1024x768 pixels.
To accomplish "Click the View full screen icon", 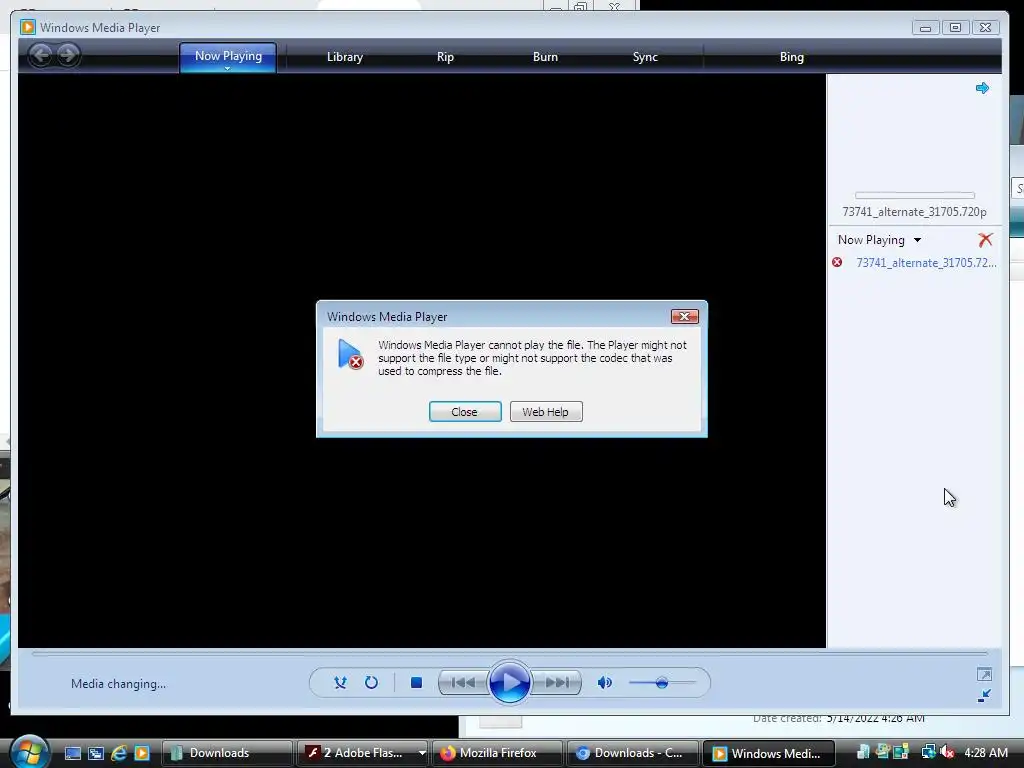I will (984, 674).
